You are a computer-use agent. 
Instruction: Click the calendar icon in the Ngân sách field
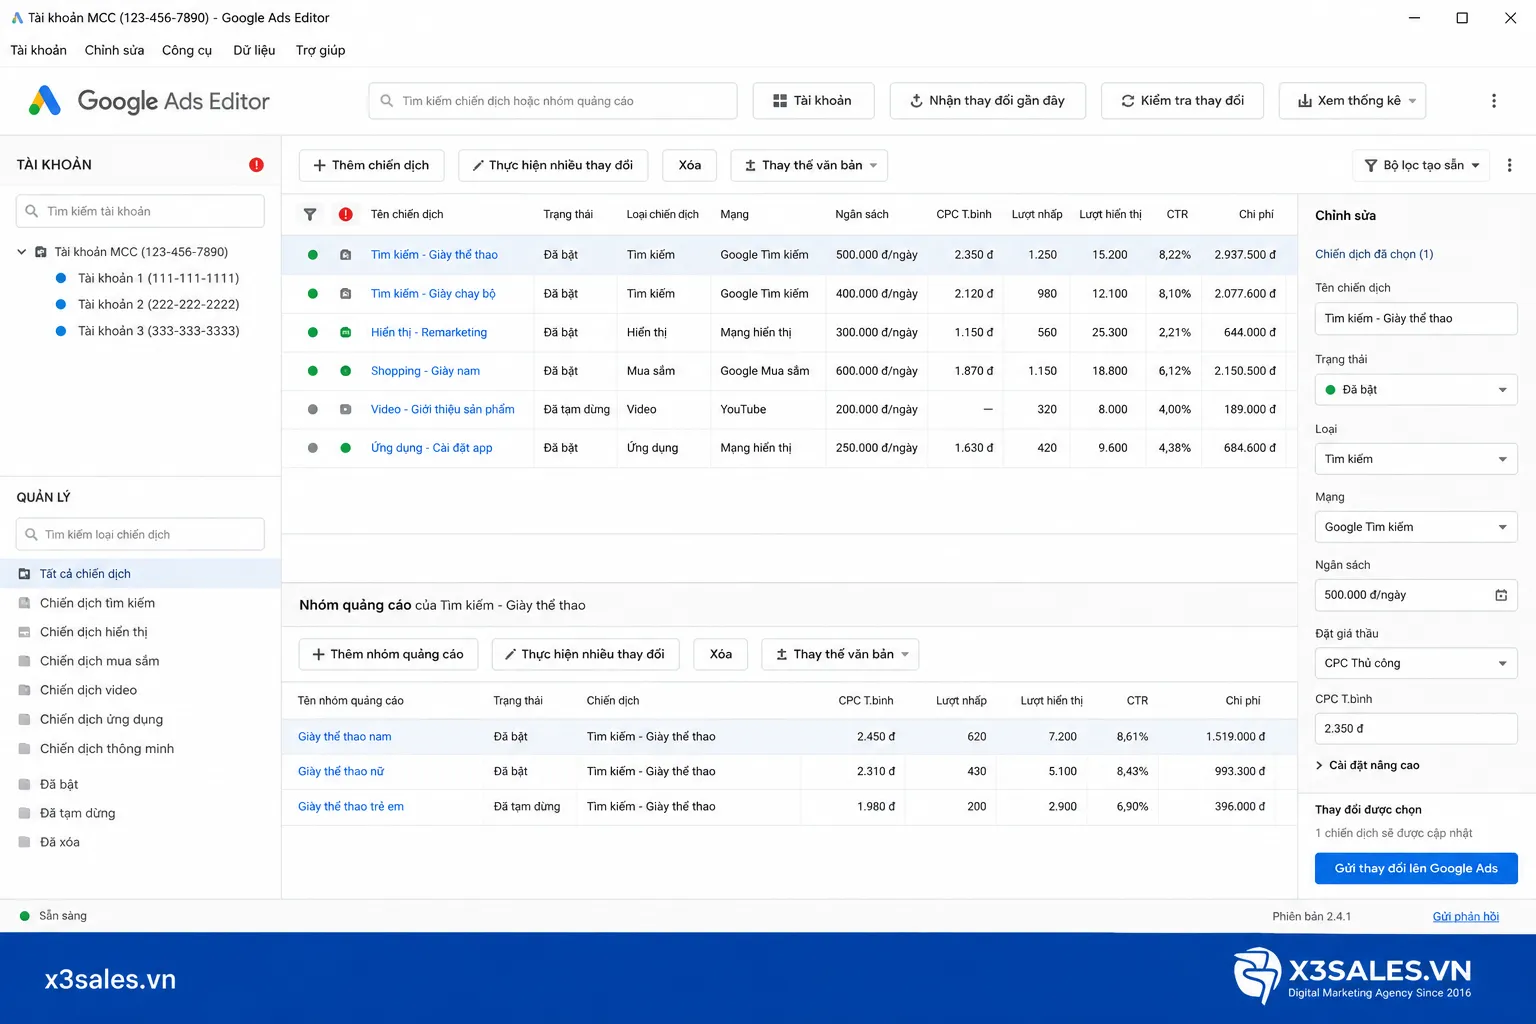point(1501,595)
